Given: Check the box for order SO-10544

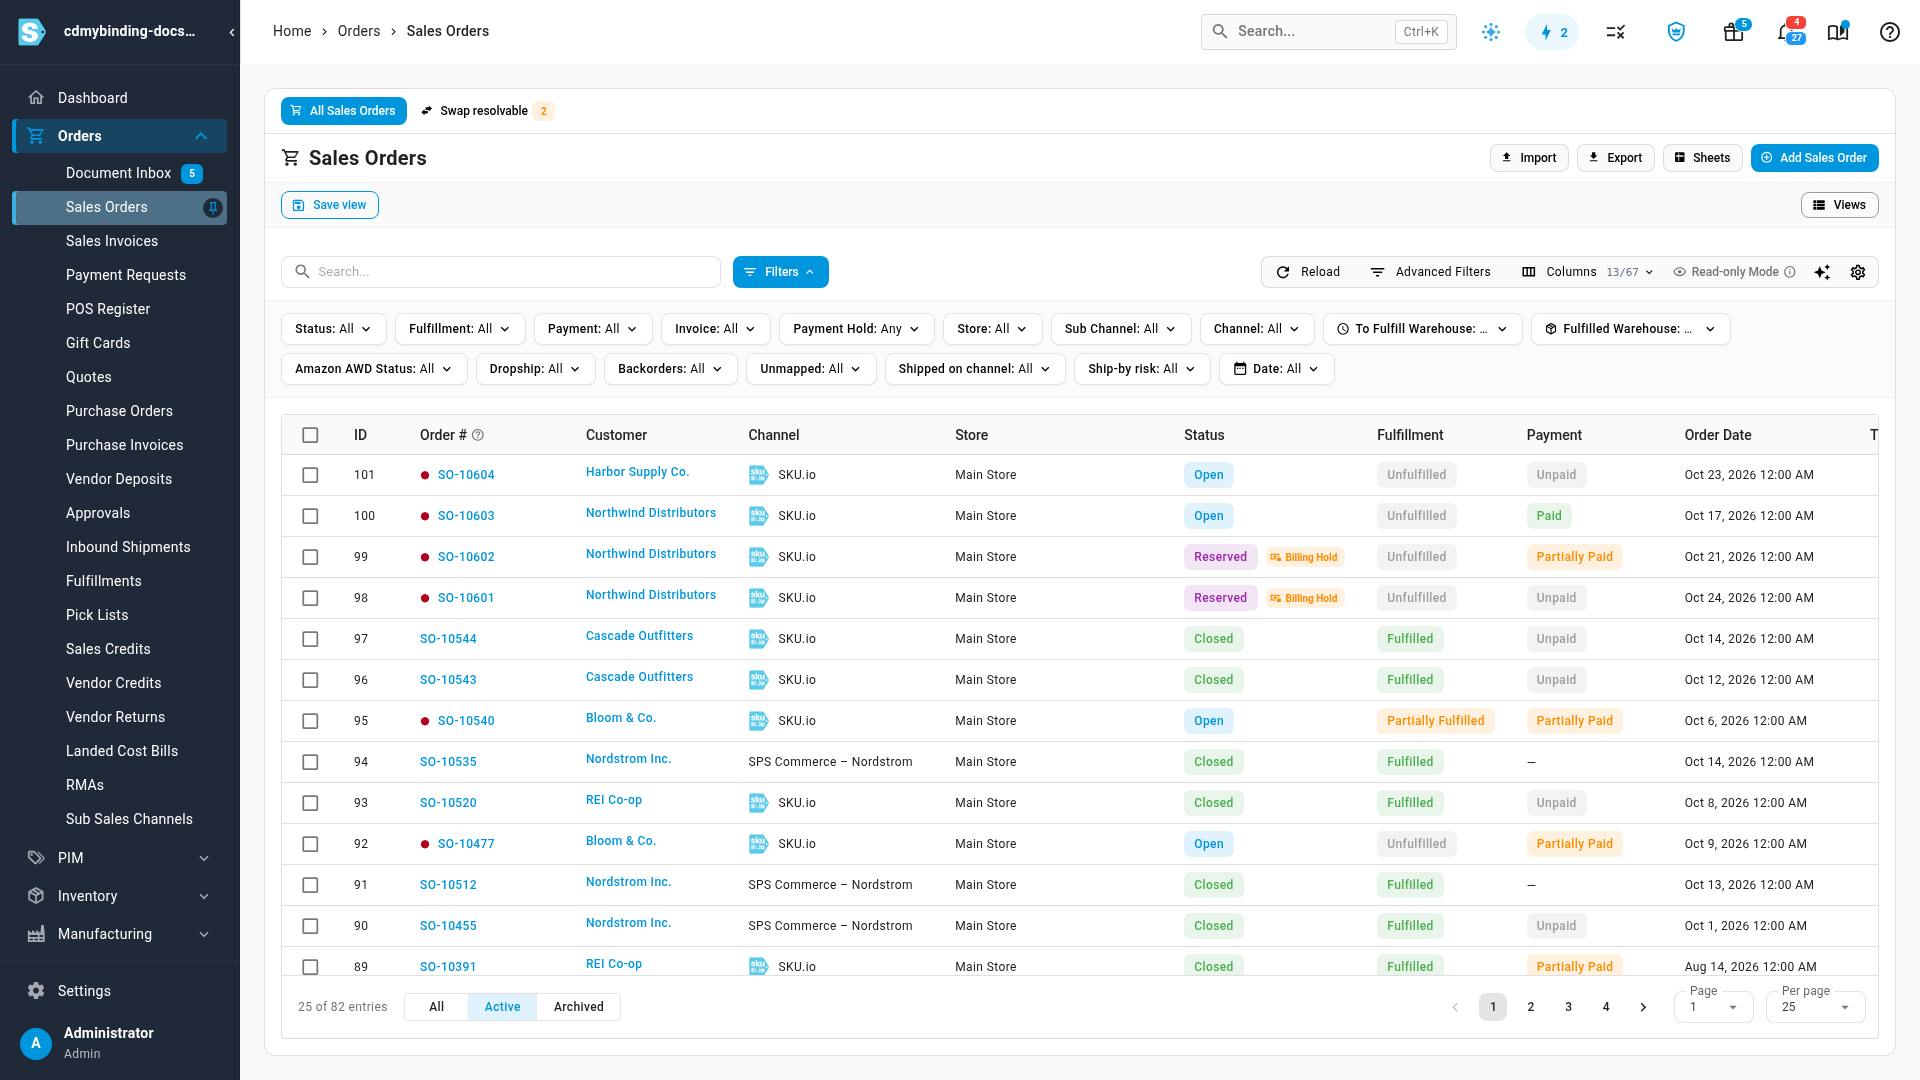Looking at the screenshot, I should 310,639.
